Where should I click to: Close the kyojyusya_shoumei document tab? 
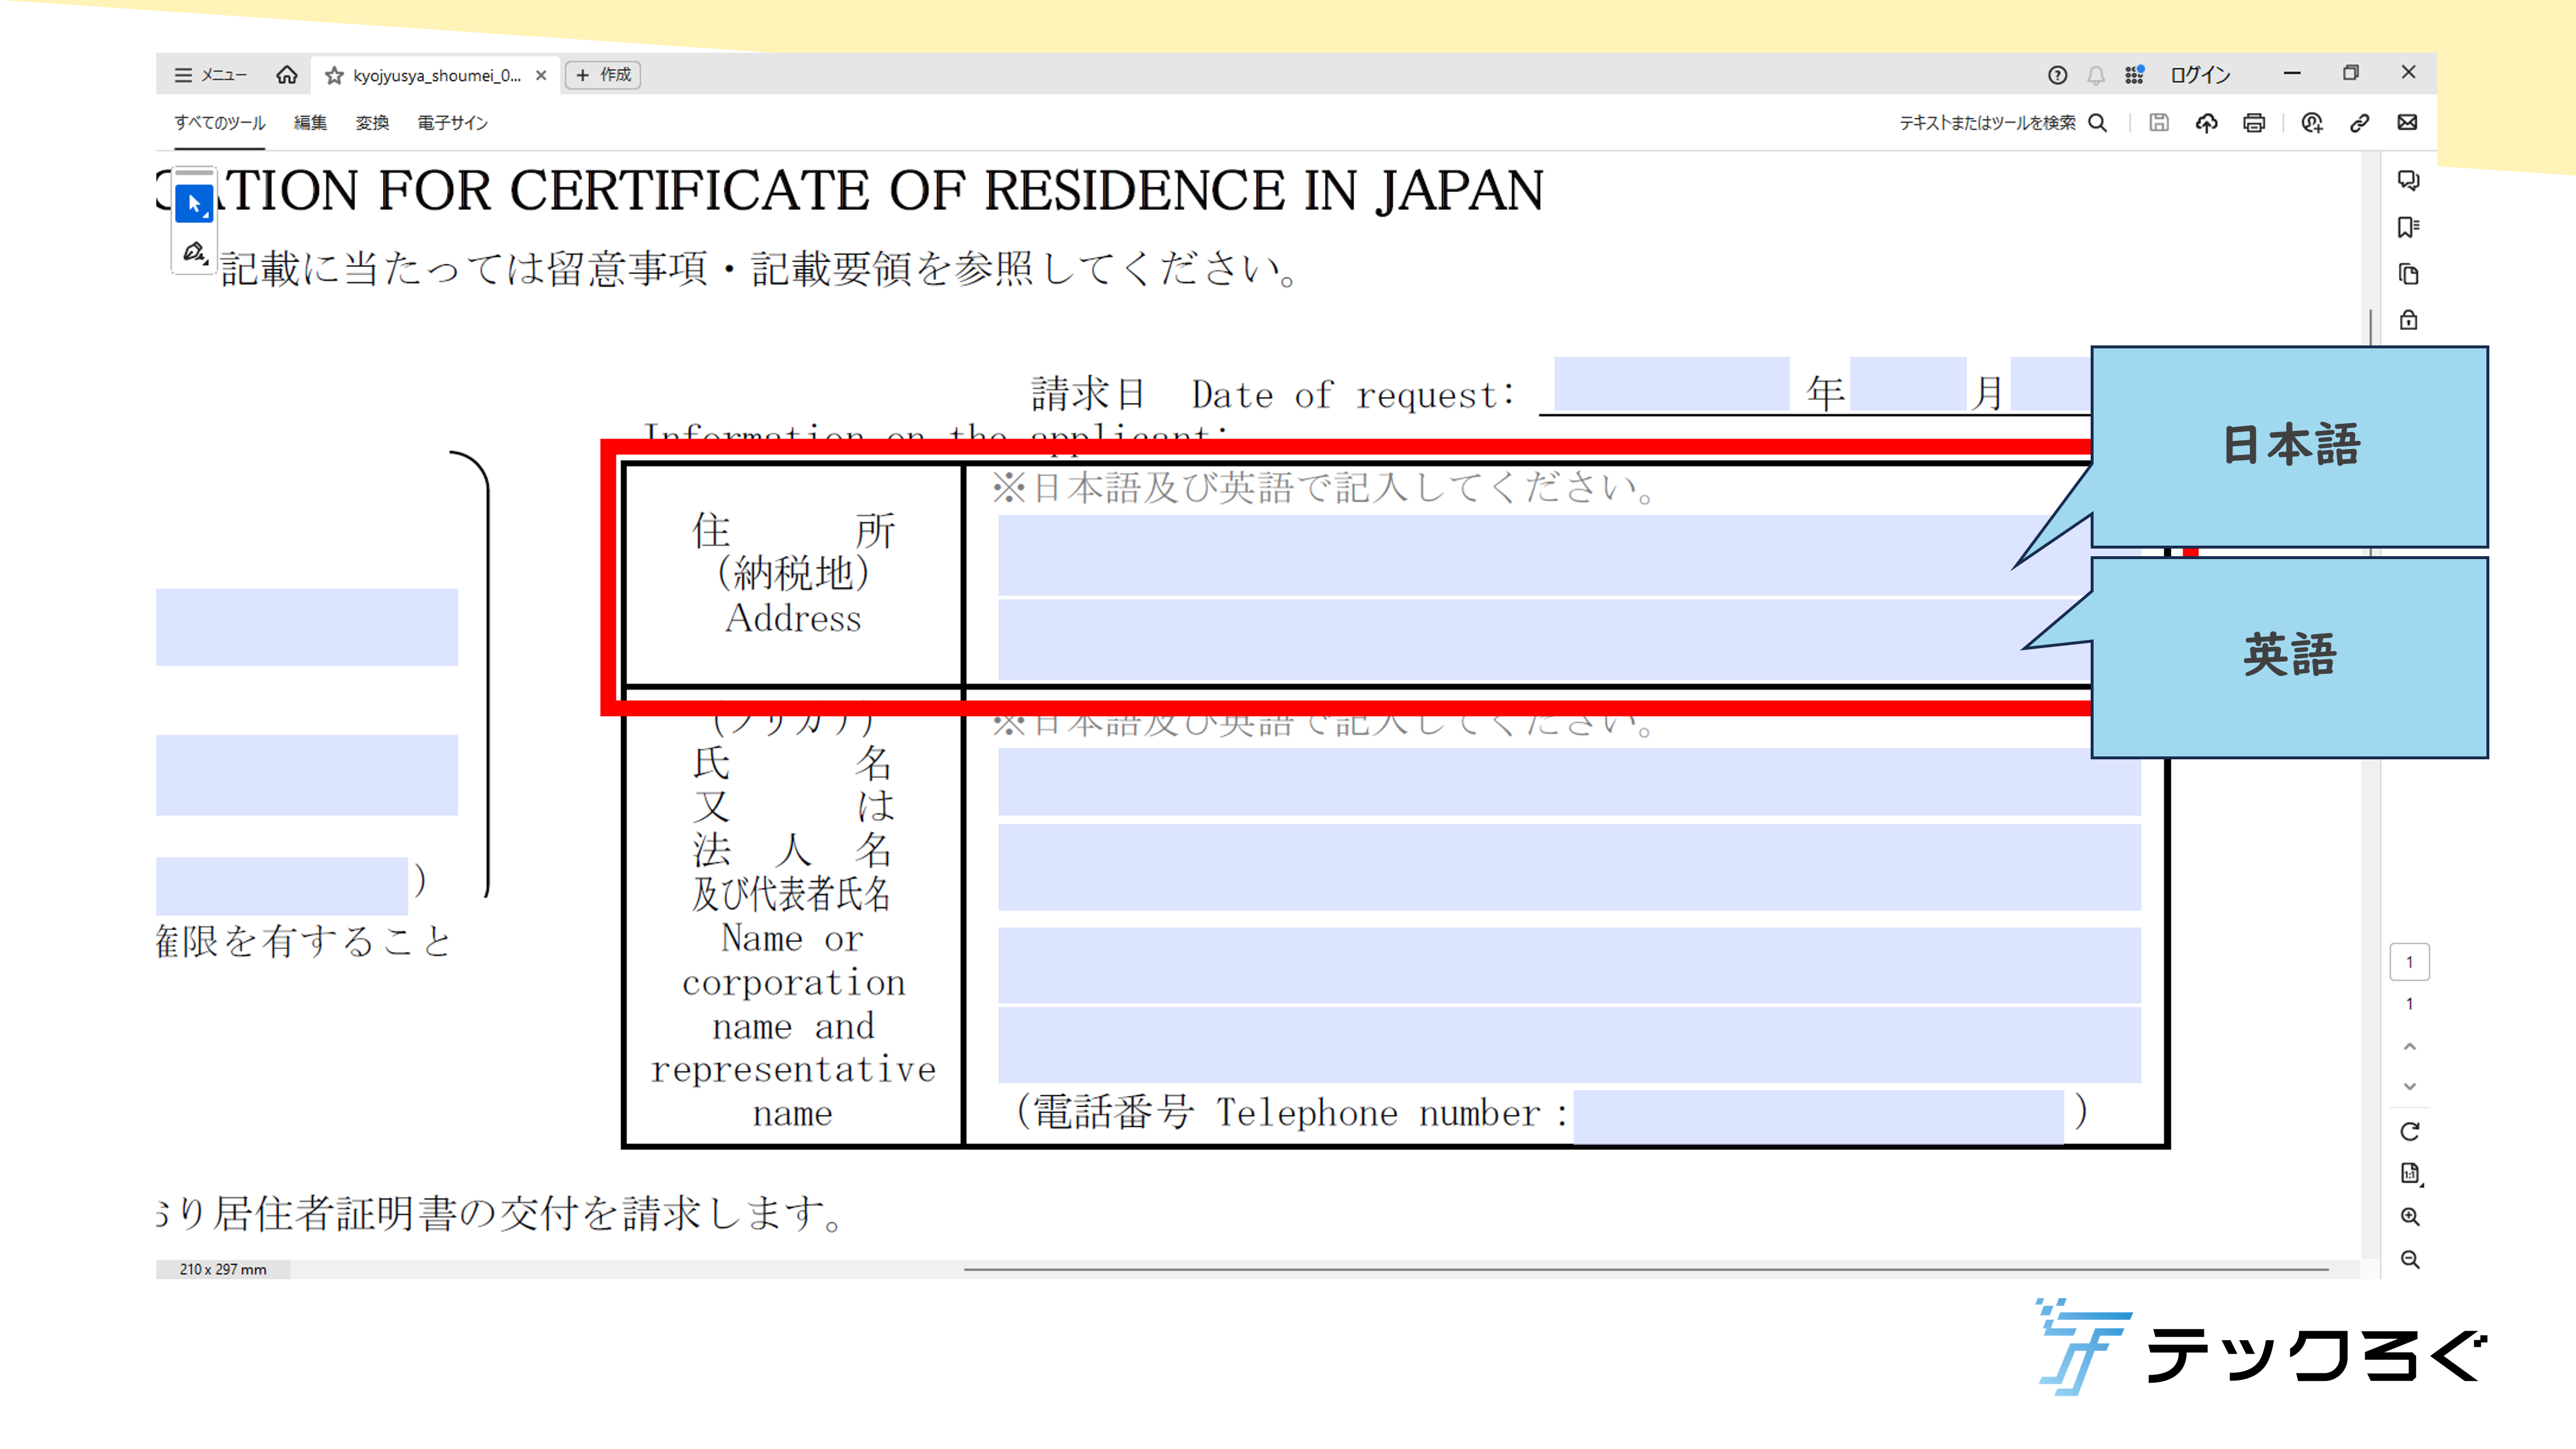point(541,75)
